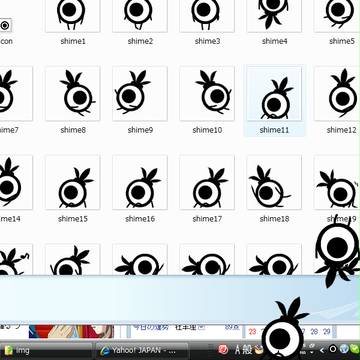Switch to the img folder taskbar button

[x=47, y=350]
